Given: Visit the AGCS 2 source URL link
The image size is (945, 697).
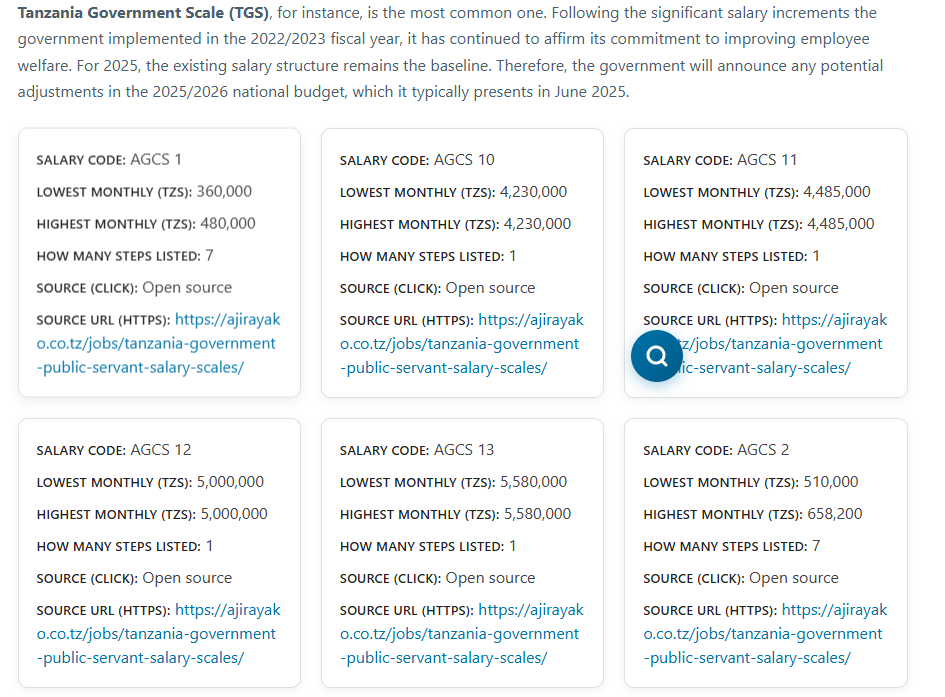Looking at the screenshot, I should [763, 634].
